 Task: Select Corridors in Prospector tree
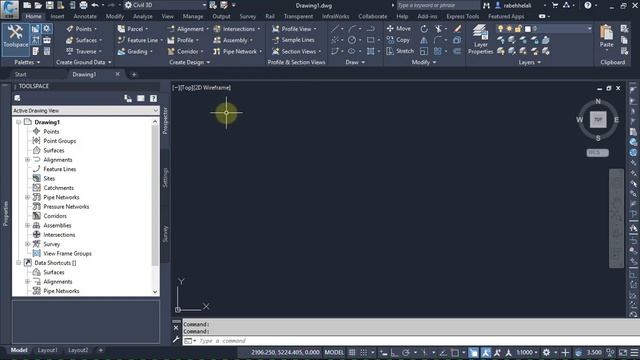55,216
